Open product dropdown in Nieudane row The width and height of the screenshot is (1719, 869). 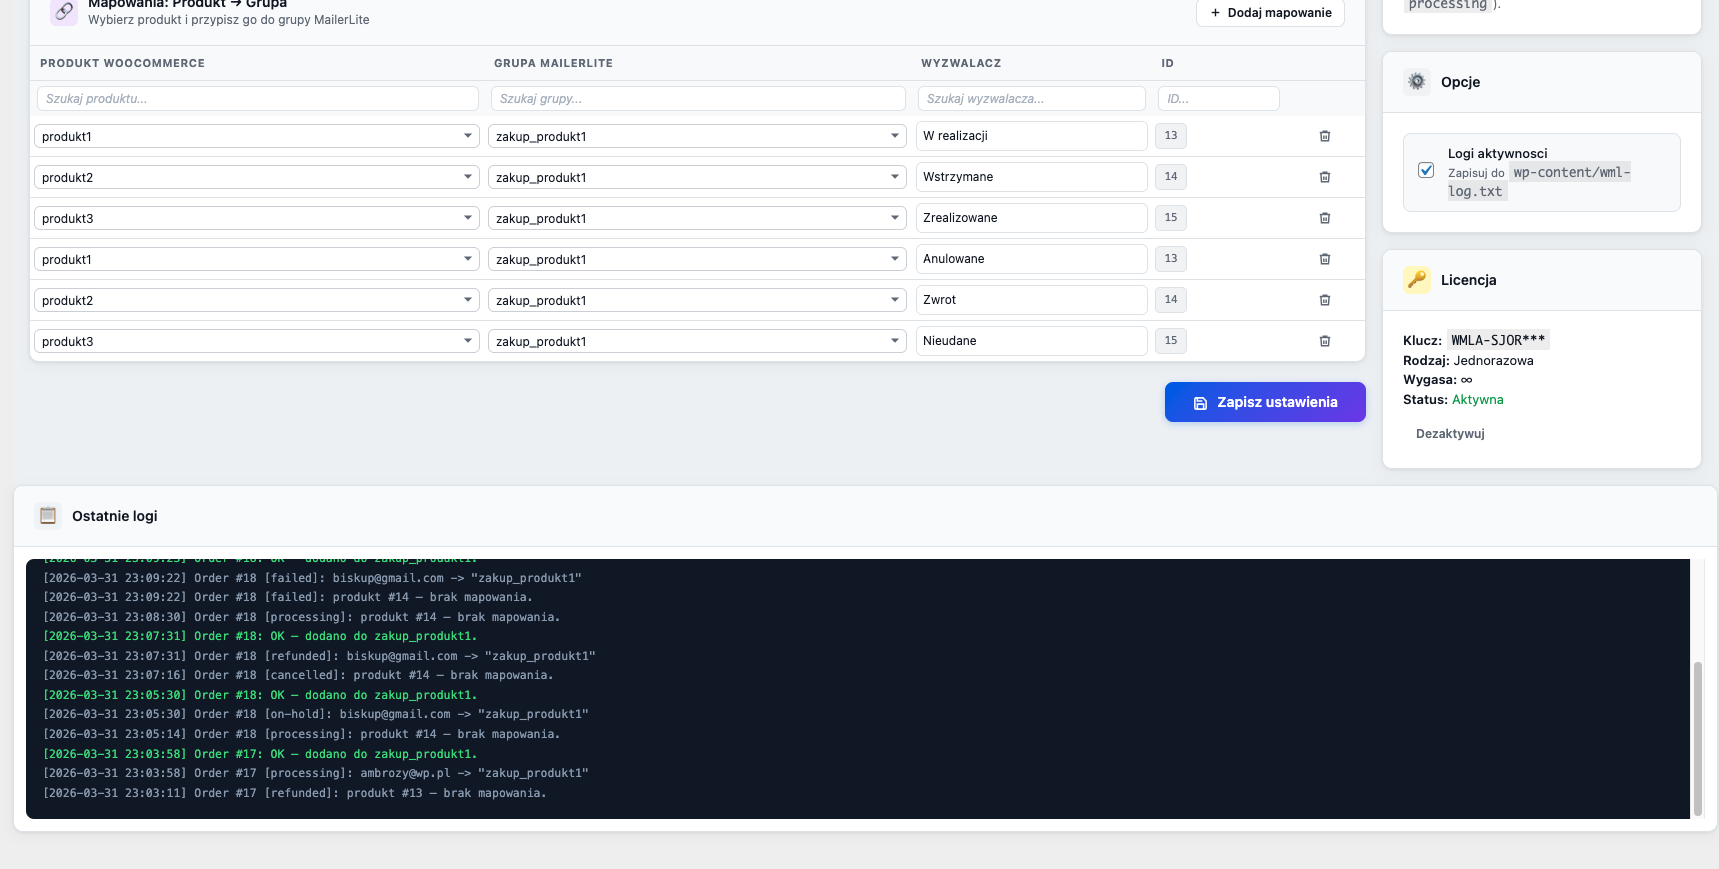(256, 341)
